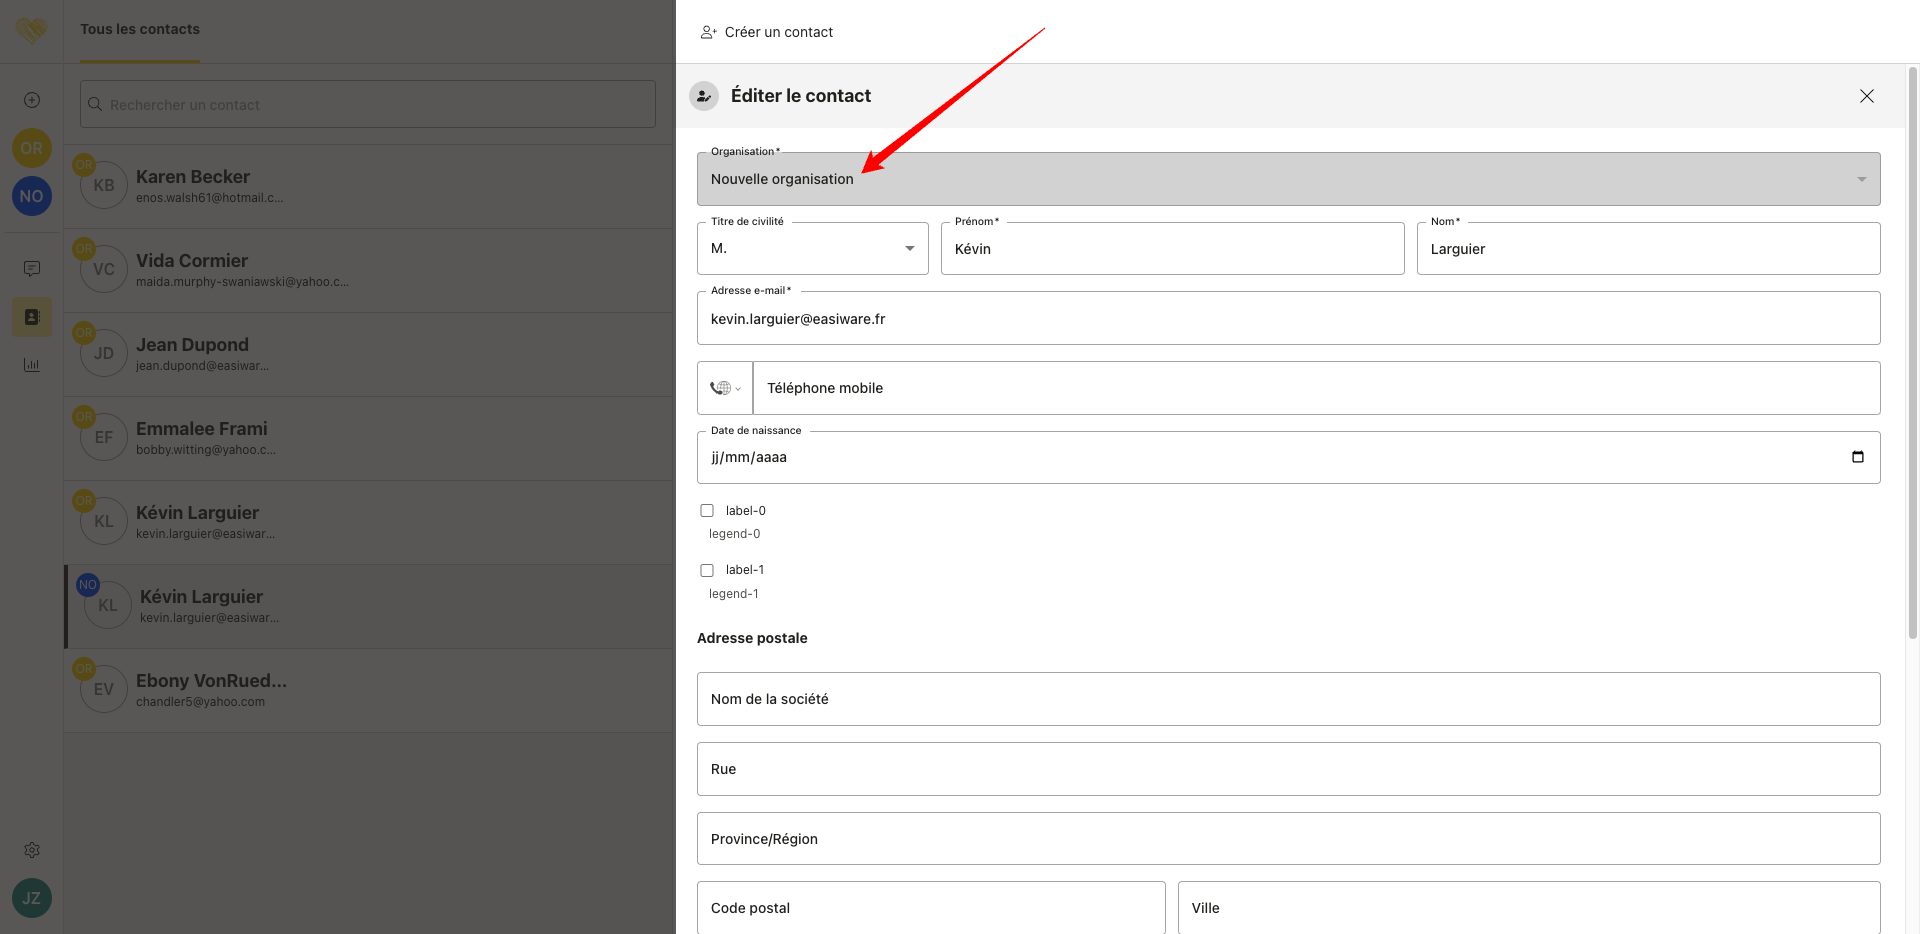Open the Titre de civilité dropdown
The width and height of the screenshot is (1920, 934).
click(812, 249)
